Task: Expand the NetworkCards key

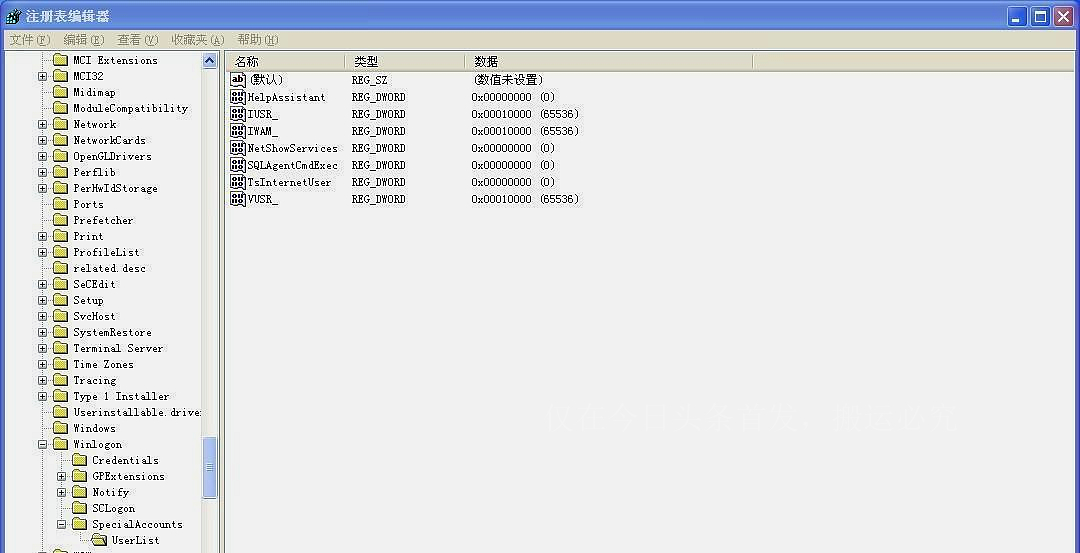Action: 43,140
